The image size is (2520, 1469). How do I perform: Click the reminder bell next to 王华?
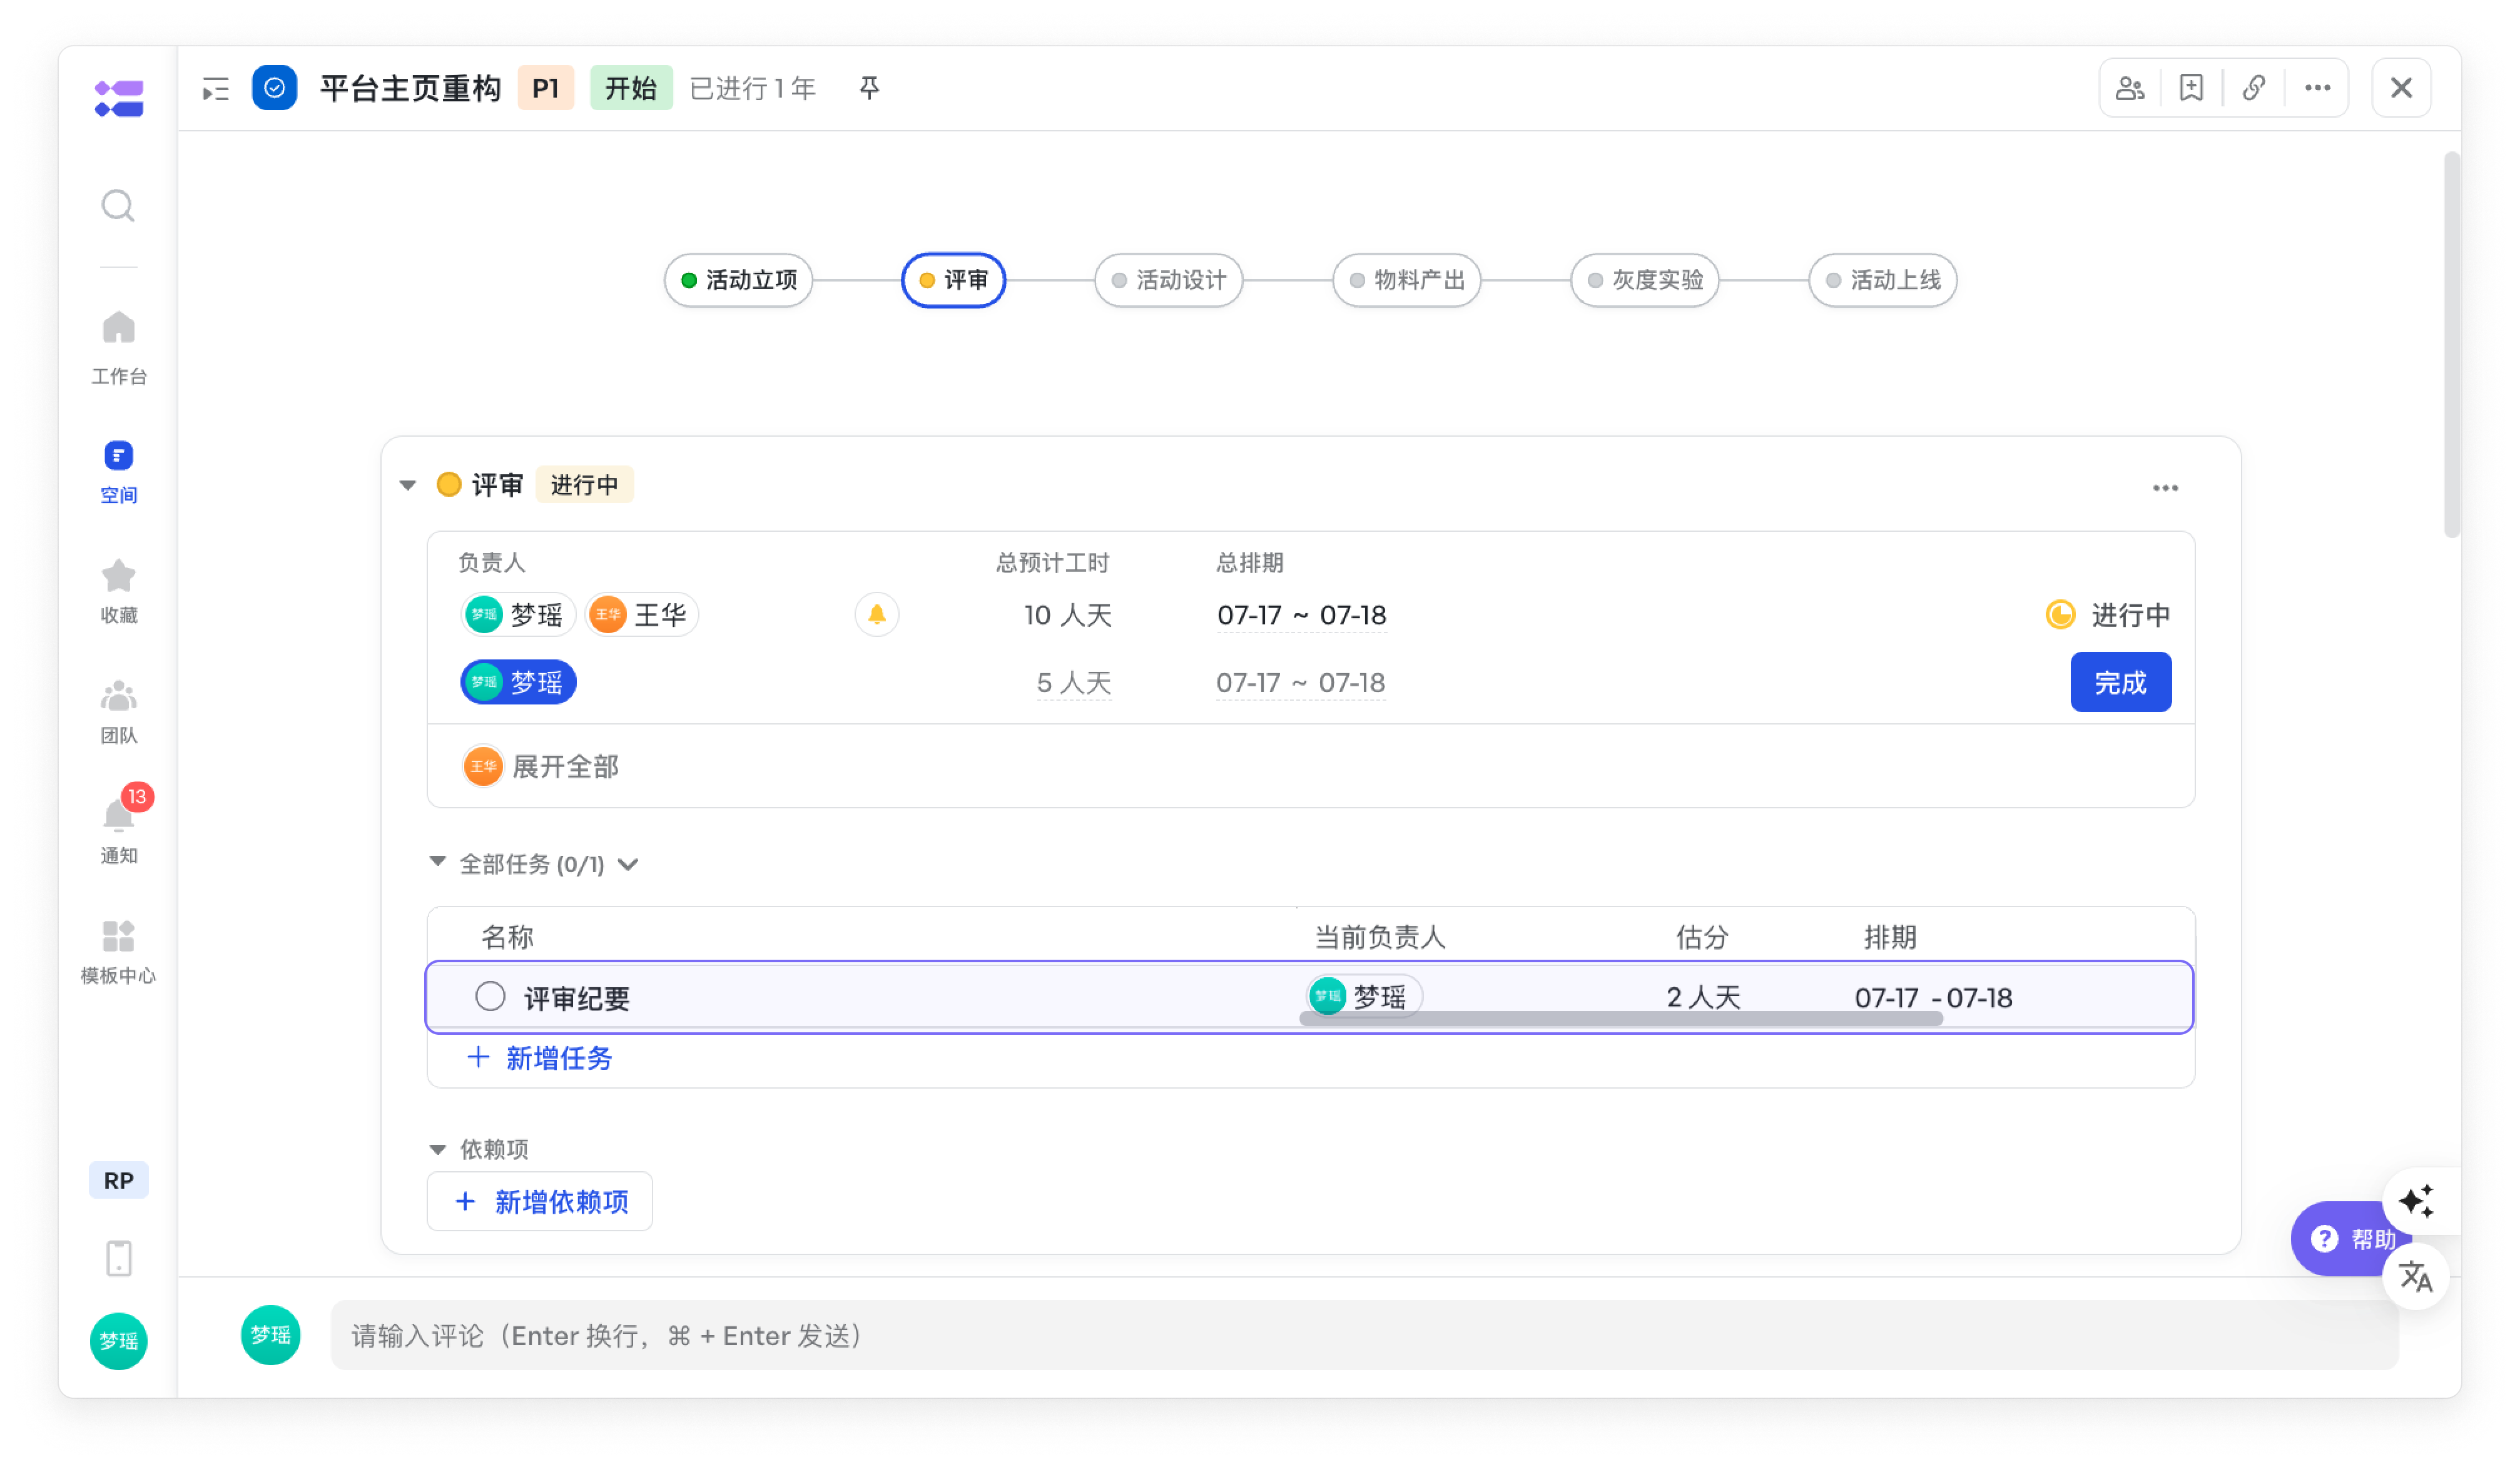[x=877, y=615]
